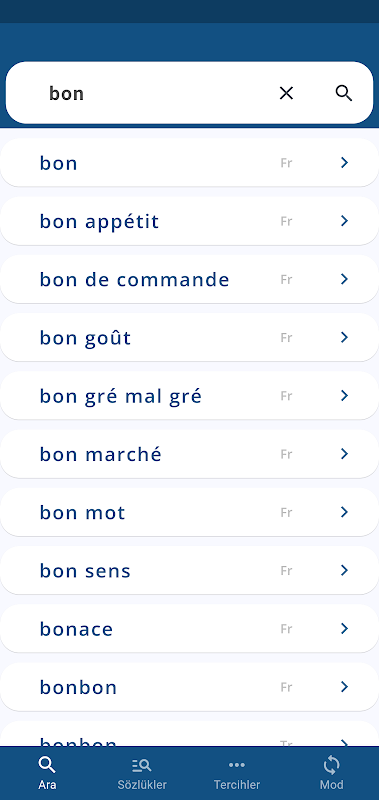Expand the chevron for "bon marché"

click(344, 454)
